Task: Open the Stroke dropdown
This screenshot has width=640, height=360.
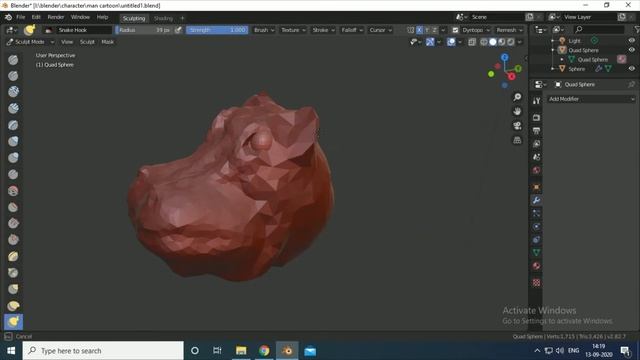Action: (323, 30)
